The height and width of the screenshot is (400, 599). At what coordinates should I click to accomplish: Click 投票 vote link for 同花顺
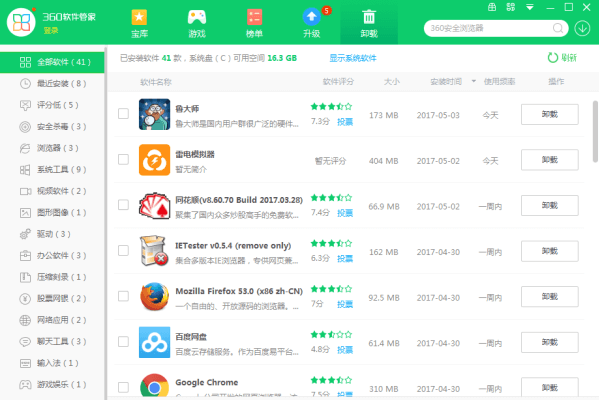tap(345, 213)
